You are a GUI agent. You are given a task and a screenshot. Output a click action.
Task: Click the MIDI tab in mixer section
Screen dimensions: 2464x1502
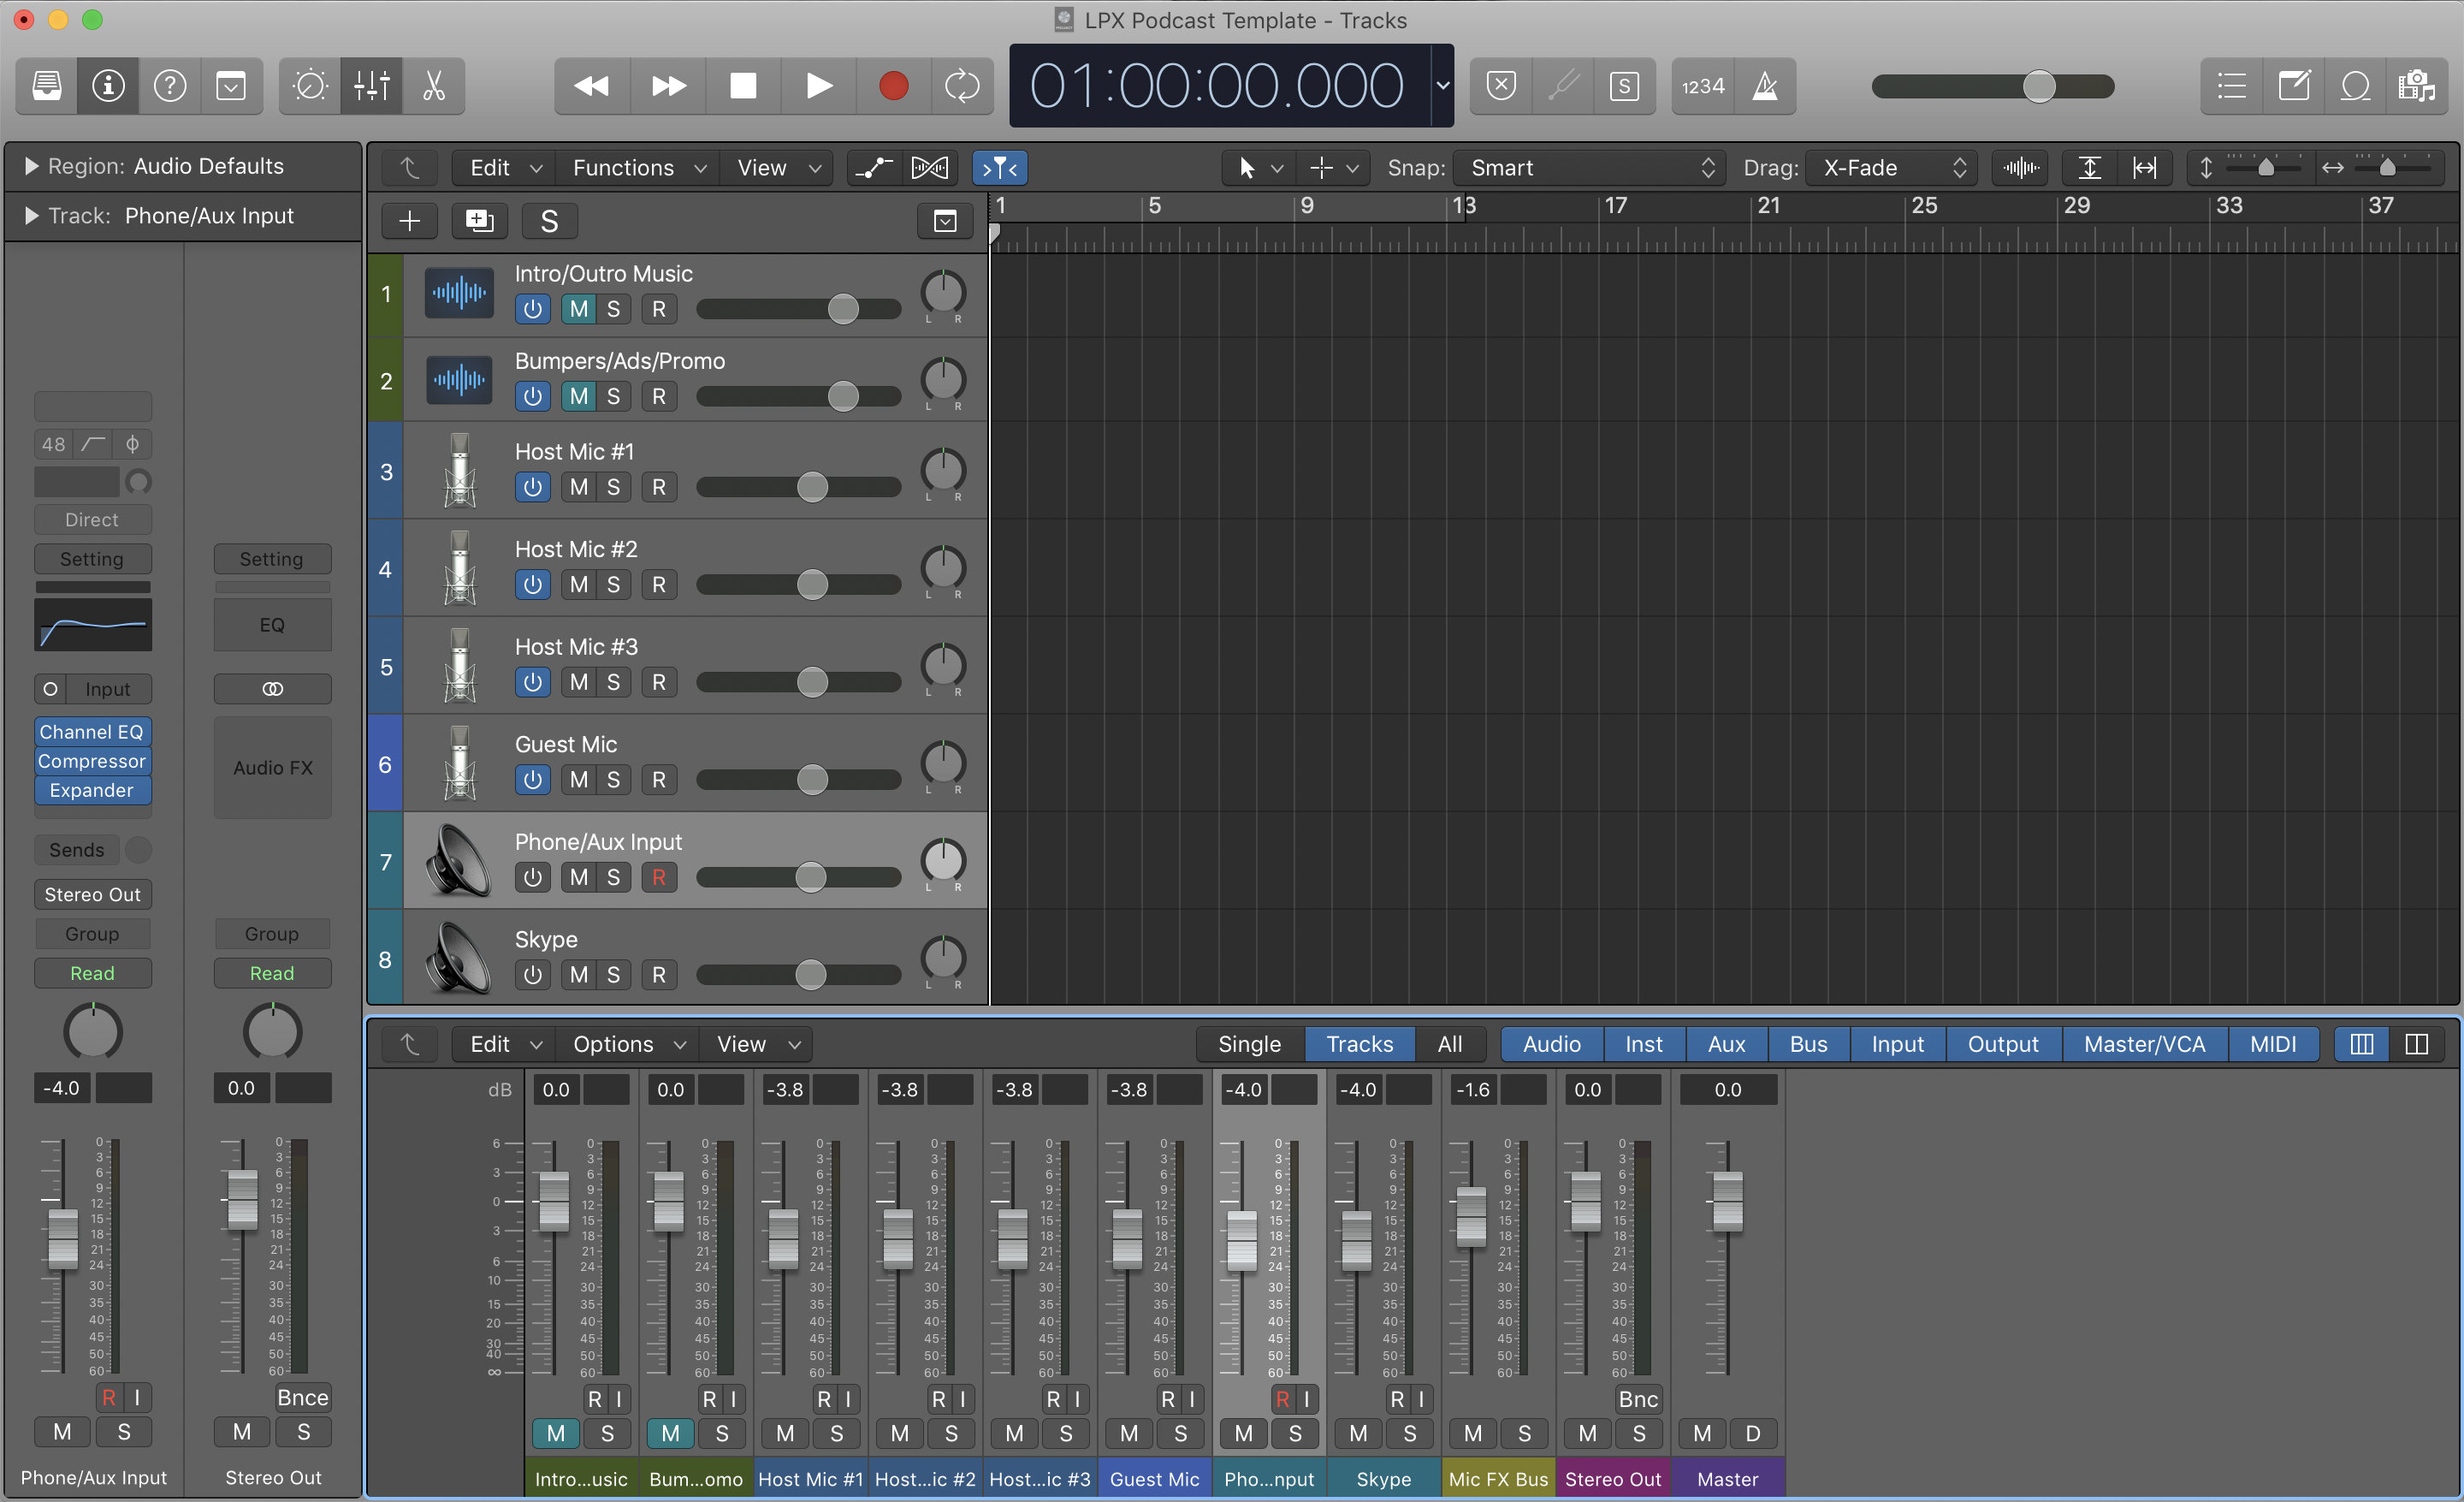tap(2272, 1042)
